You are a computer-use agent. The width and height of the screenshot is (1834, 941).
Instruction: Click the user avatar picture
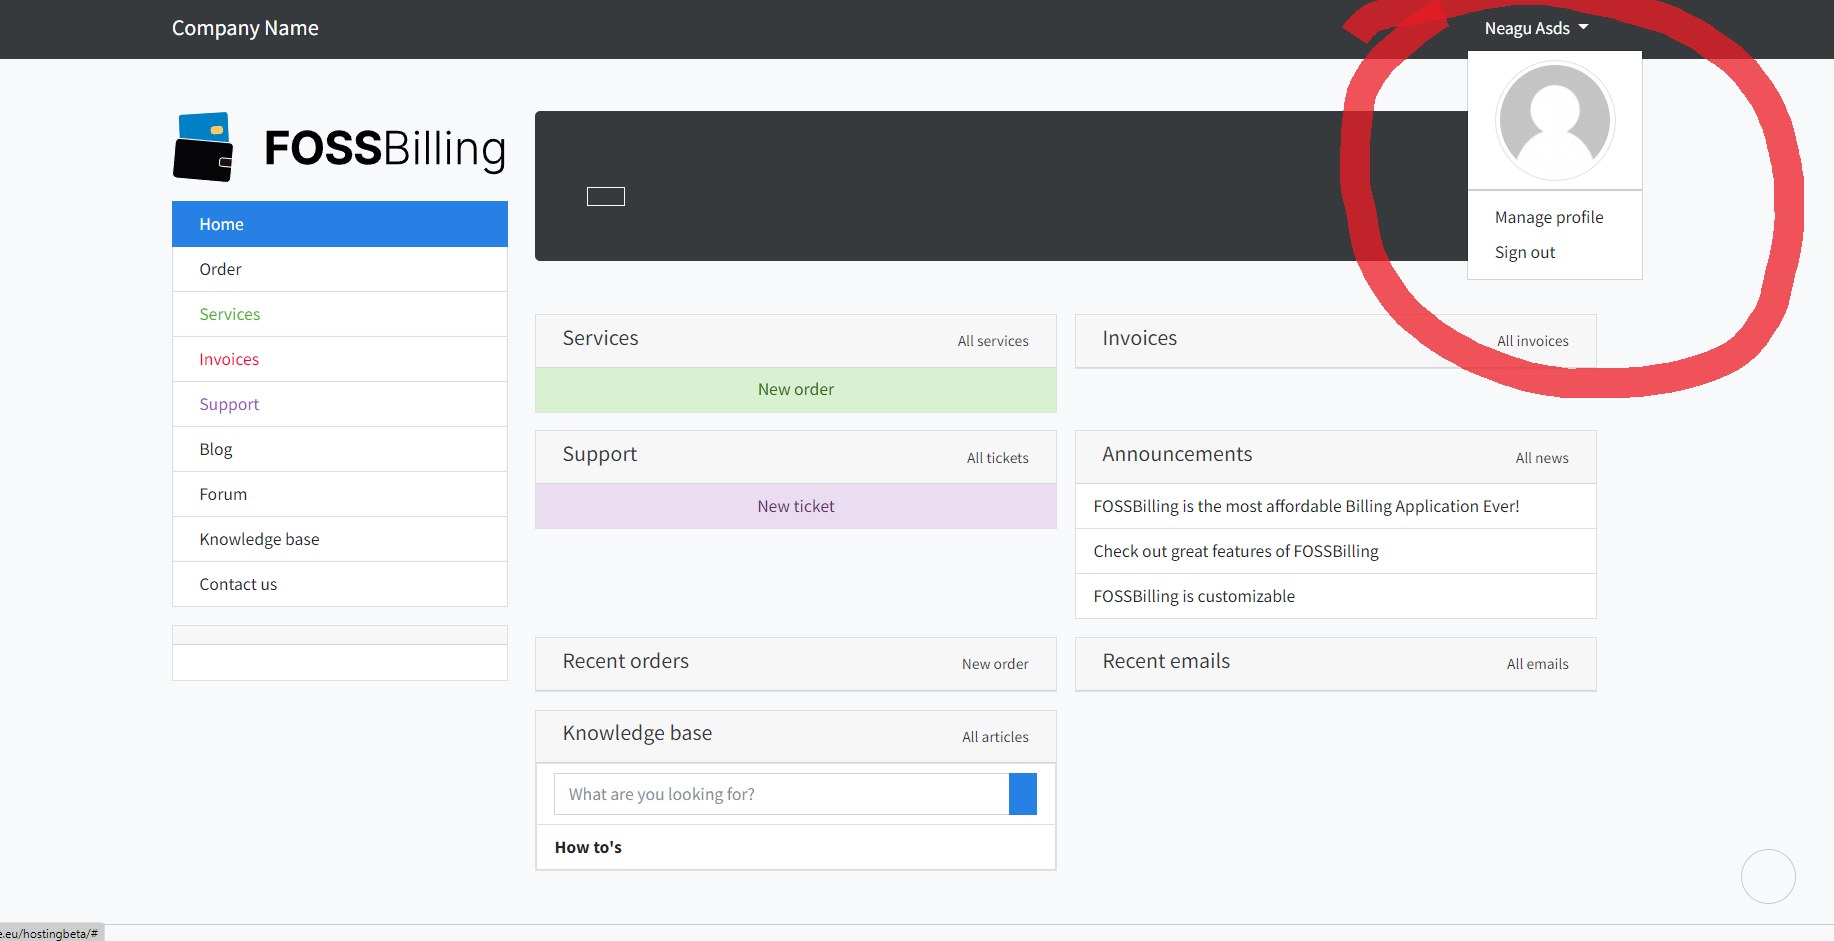tap(1554, 120)
